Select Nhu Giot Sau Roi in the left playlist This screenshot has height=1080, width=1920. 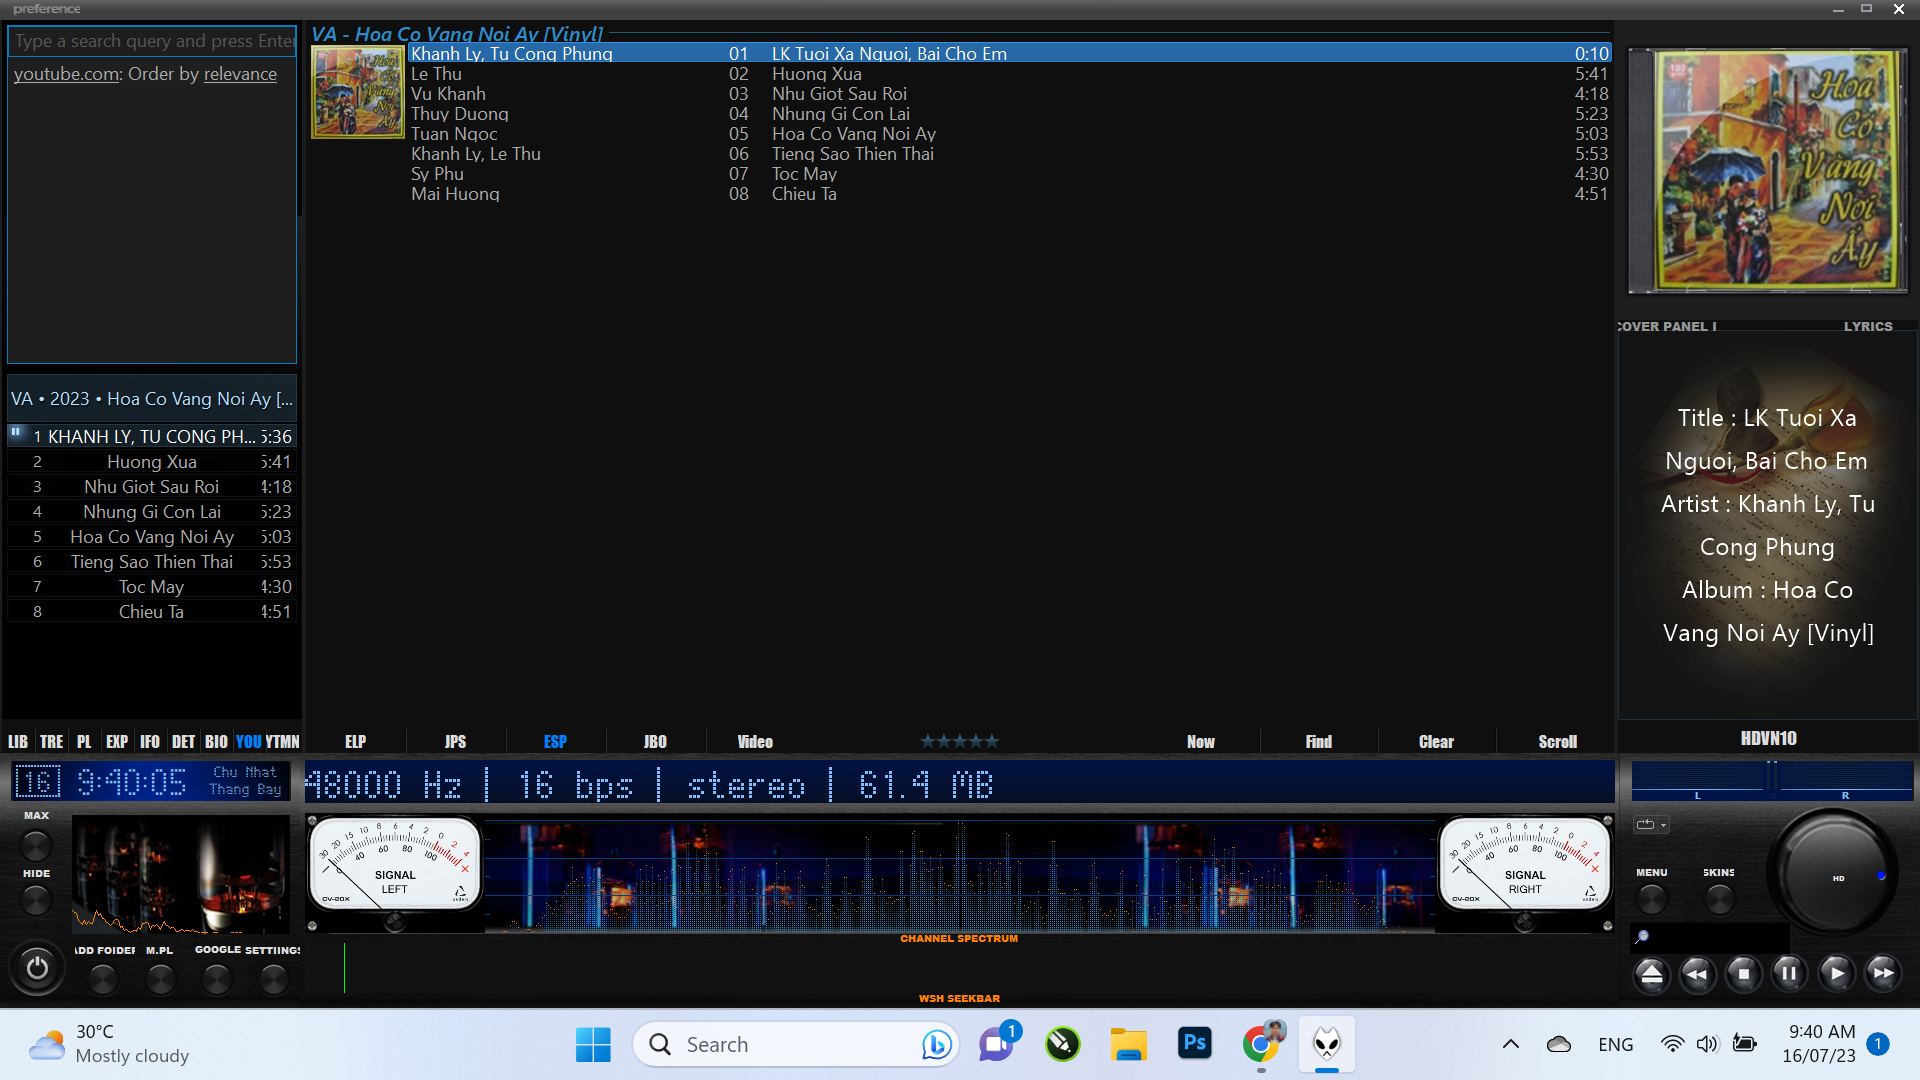coord(151,487)
